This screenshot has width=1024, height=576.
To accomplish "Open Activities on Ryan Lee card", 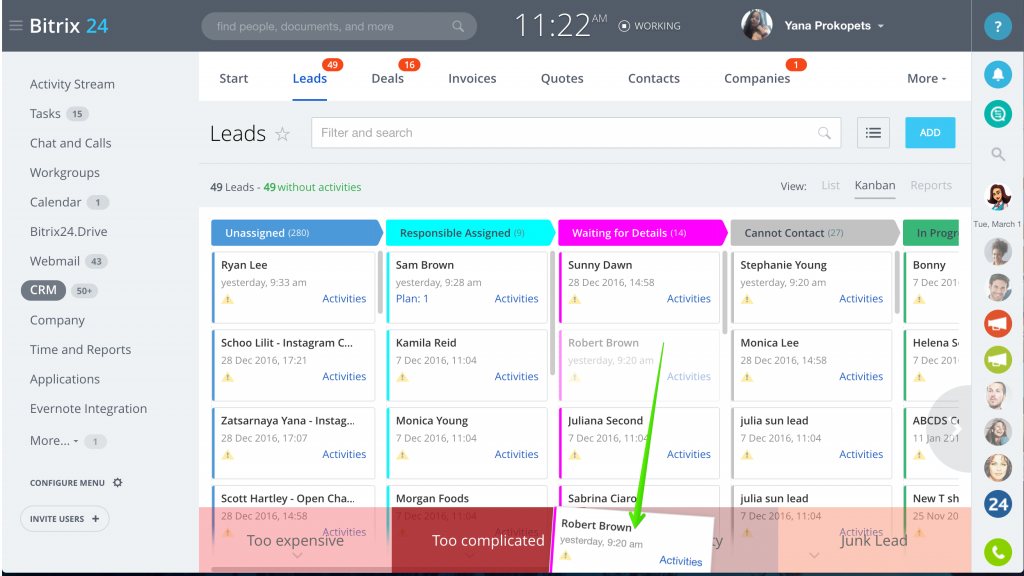I will [344, 298].
